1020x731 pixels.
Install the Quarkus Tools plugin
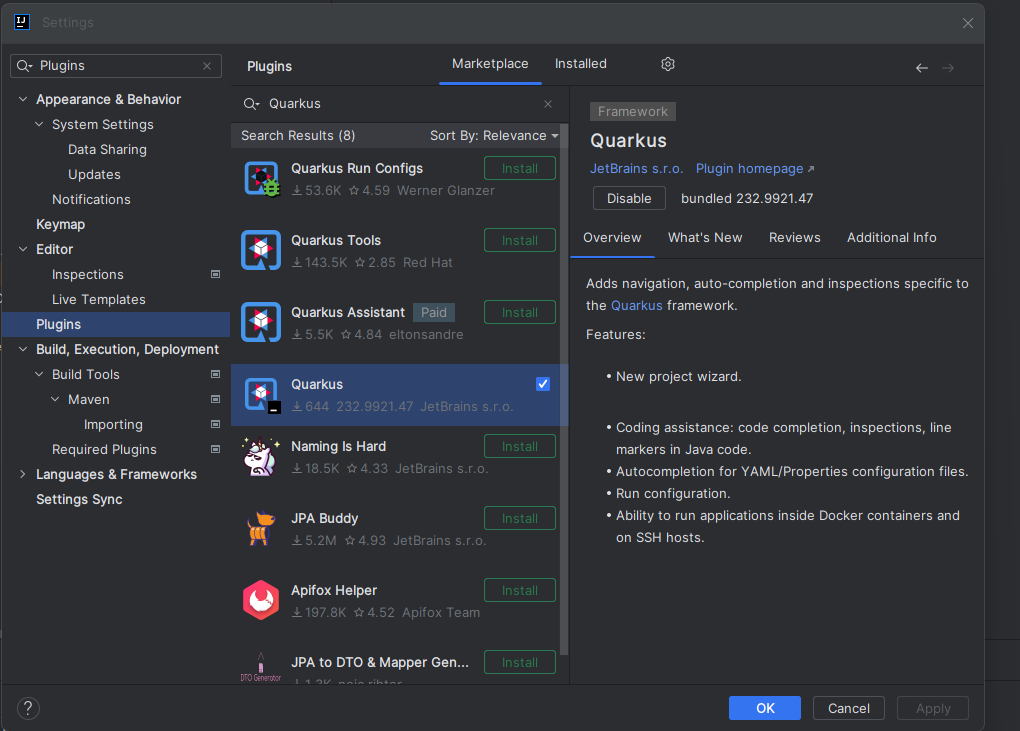point(520,241)
